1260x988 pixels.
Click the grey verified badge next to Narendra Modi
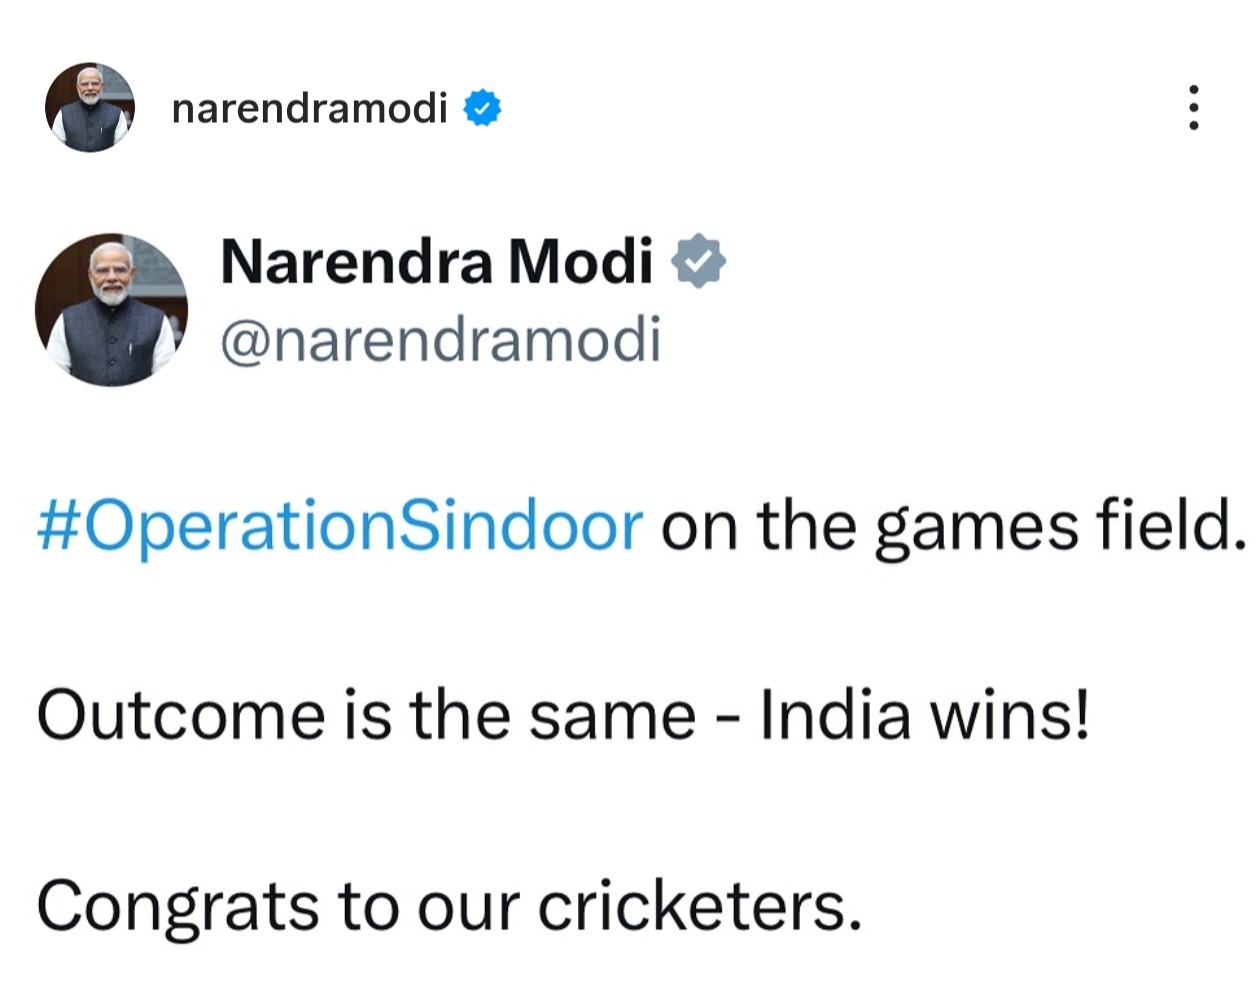tap(700, 259)
